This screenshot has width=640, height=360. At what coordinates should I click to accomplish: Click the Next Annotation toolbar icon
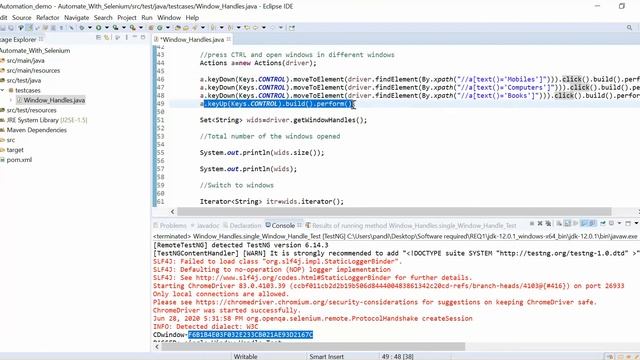click(213, 28)
